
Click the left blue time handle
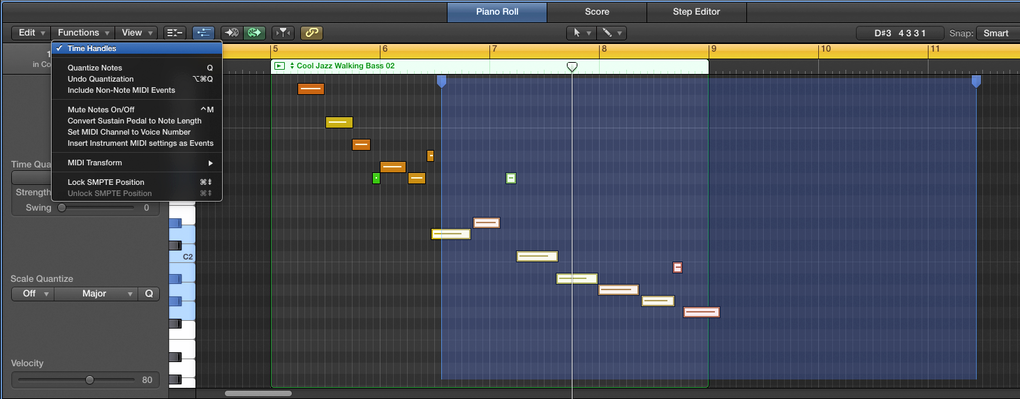point(441,81)
